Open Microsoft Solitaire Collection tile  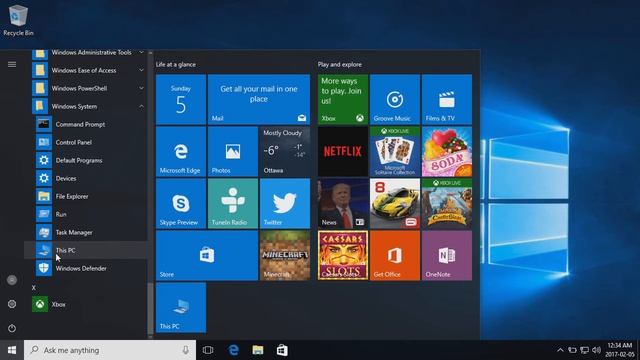point(395,151)
